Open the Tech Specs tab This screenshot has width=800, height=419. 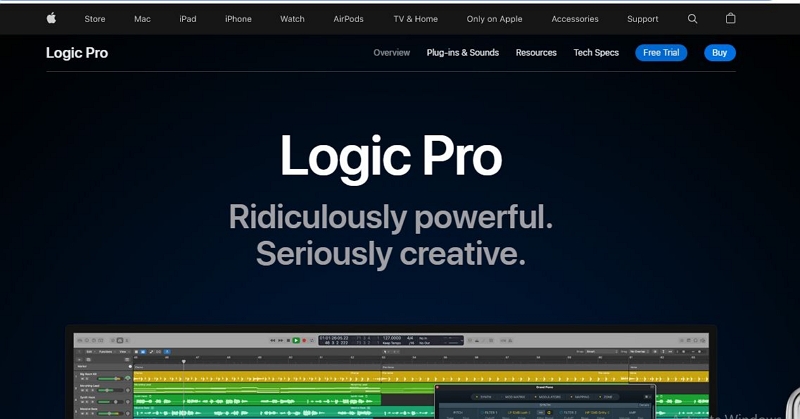pos(596,53)
